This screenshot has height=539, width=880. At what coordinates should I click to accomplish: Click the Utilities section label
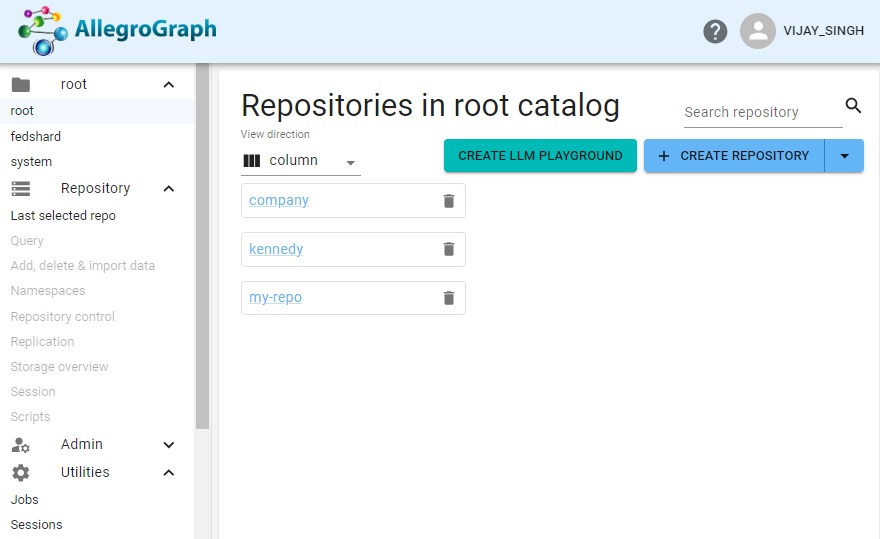[85, 472]
